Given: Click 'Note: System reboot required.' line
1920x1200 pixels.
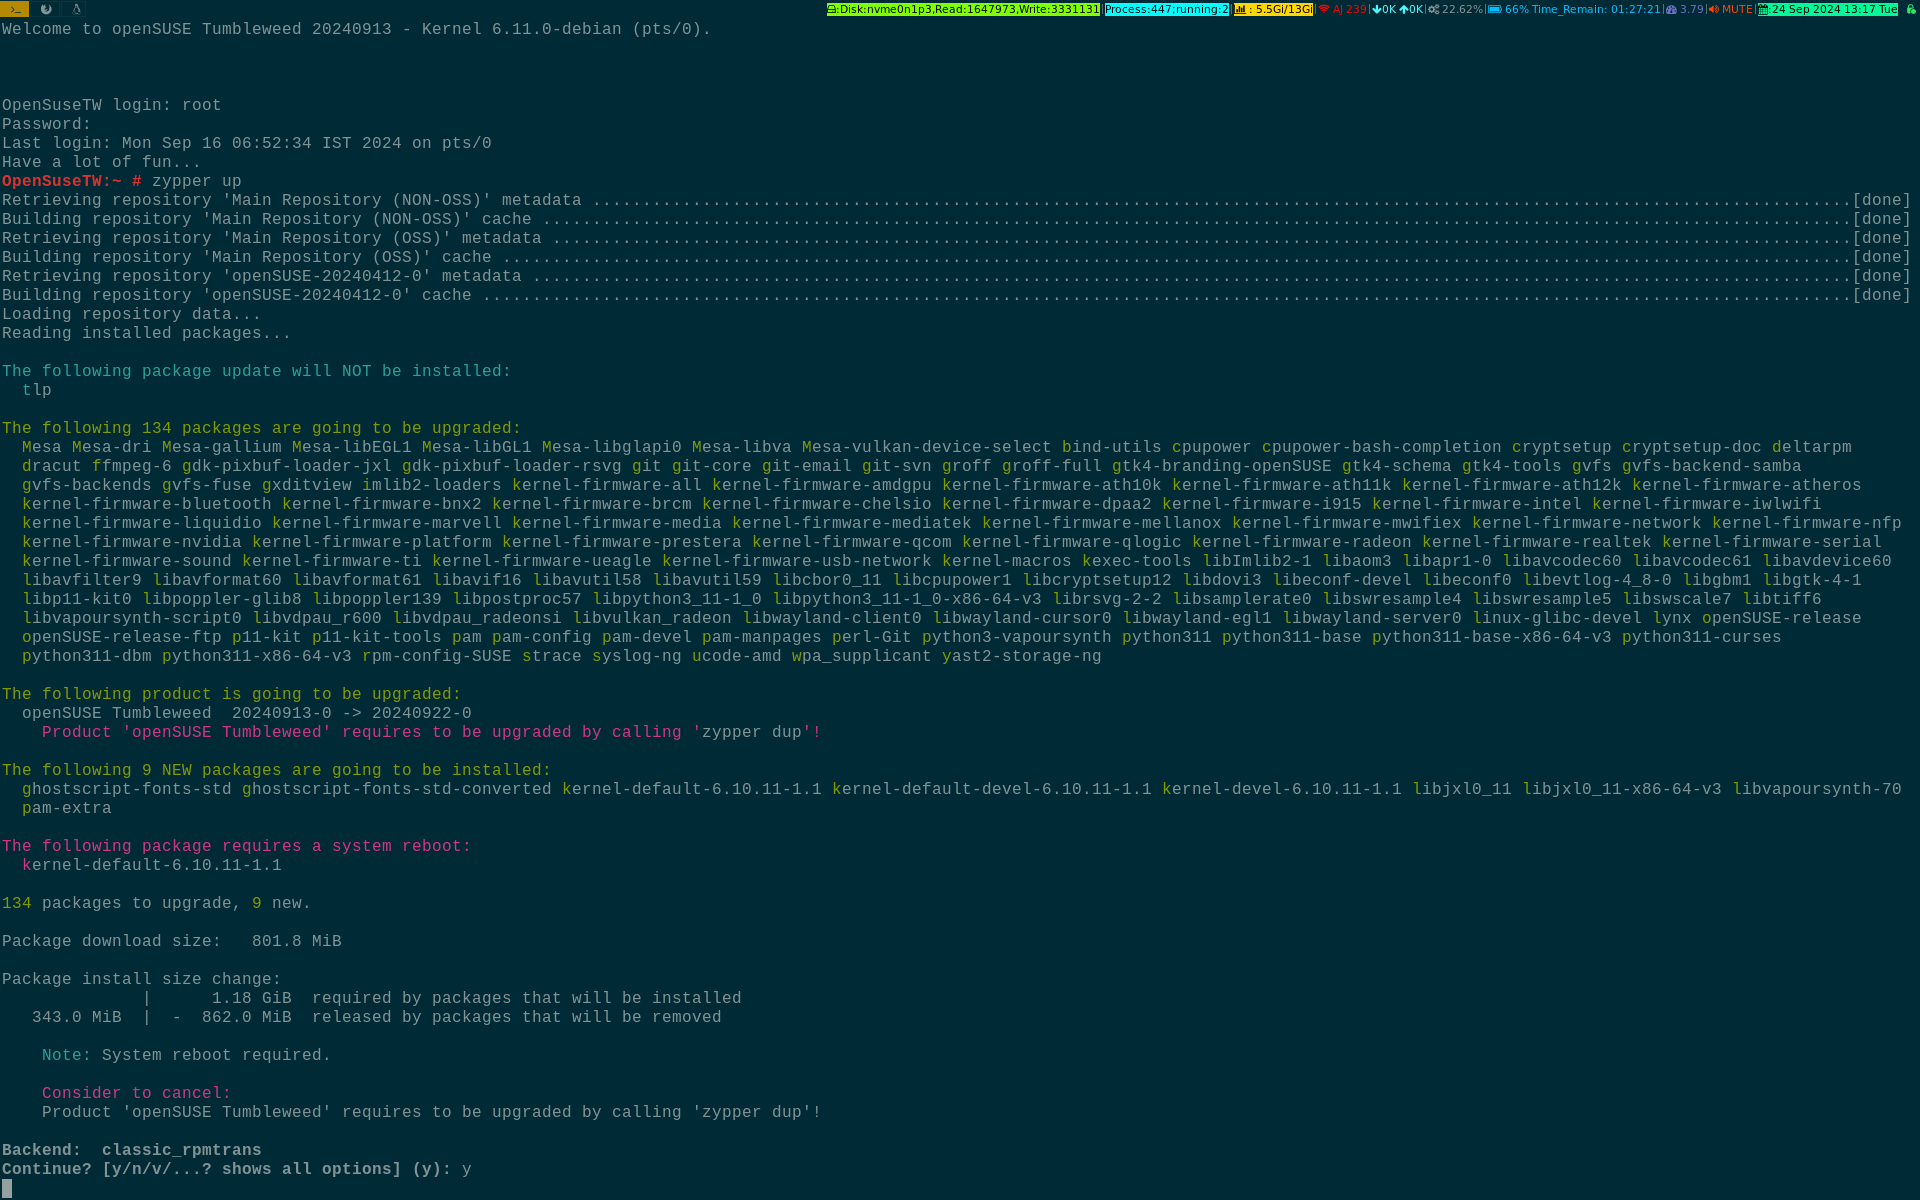Looking at the screenshot, I should coord(187,1055).
